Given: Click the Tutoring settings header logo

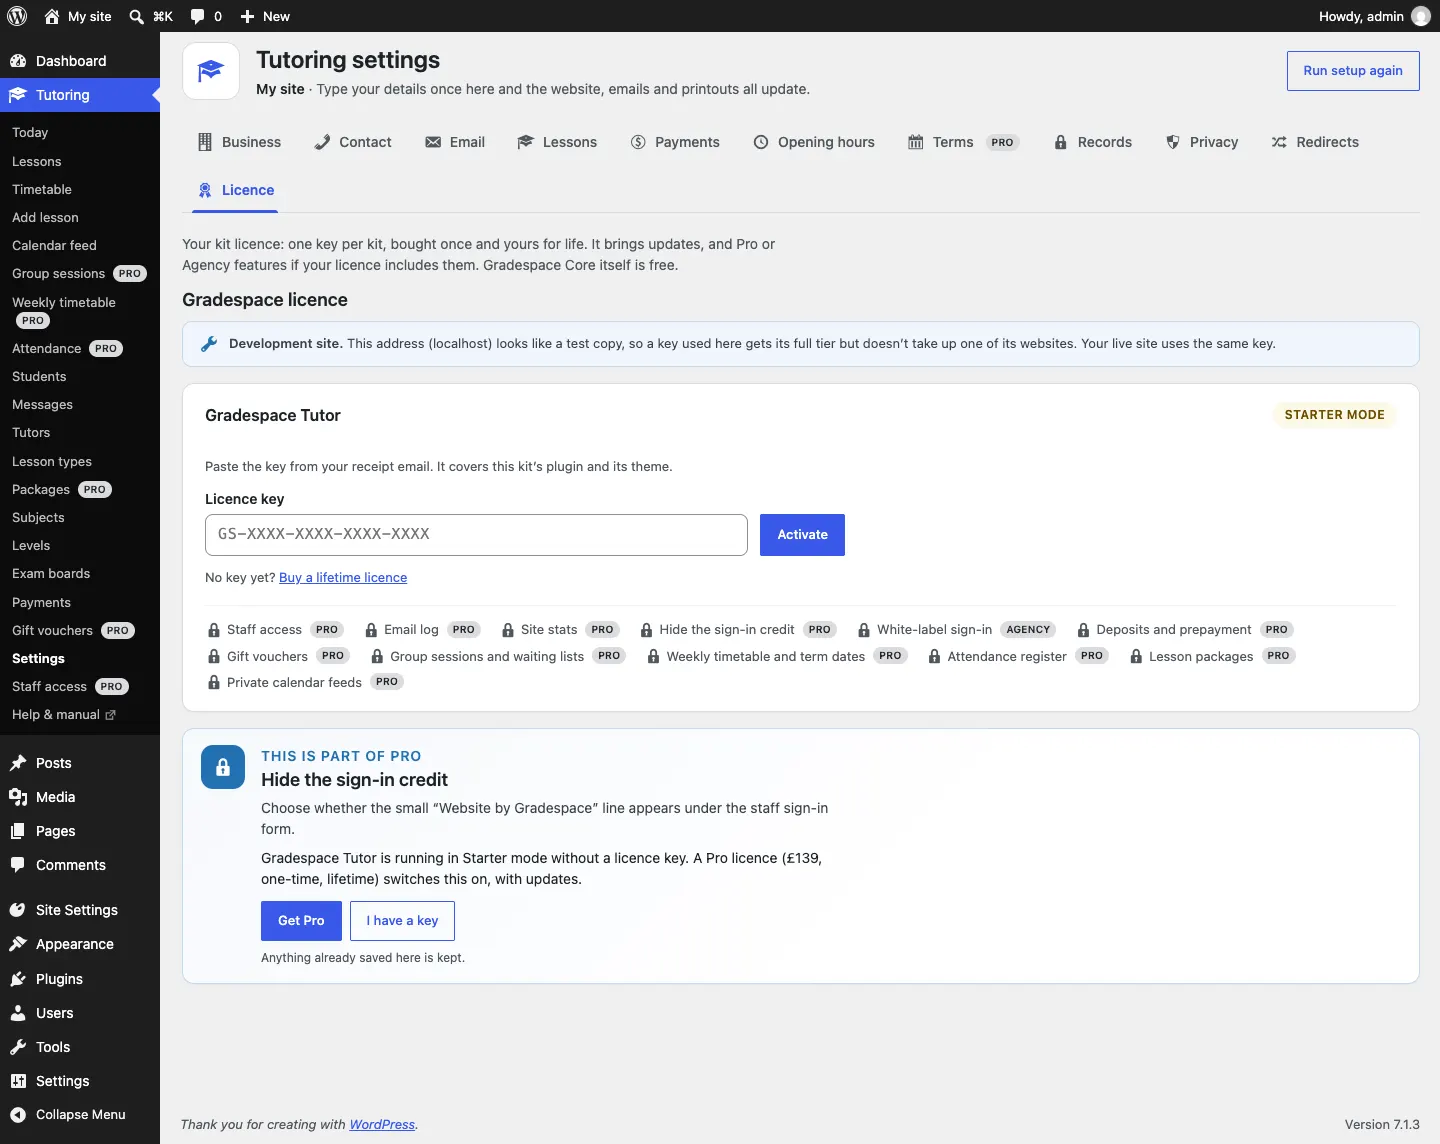Looking at the screenshot, I should click(x=211, y=71).
